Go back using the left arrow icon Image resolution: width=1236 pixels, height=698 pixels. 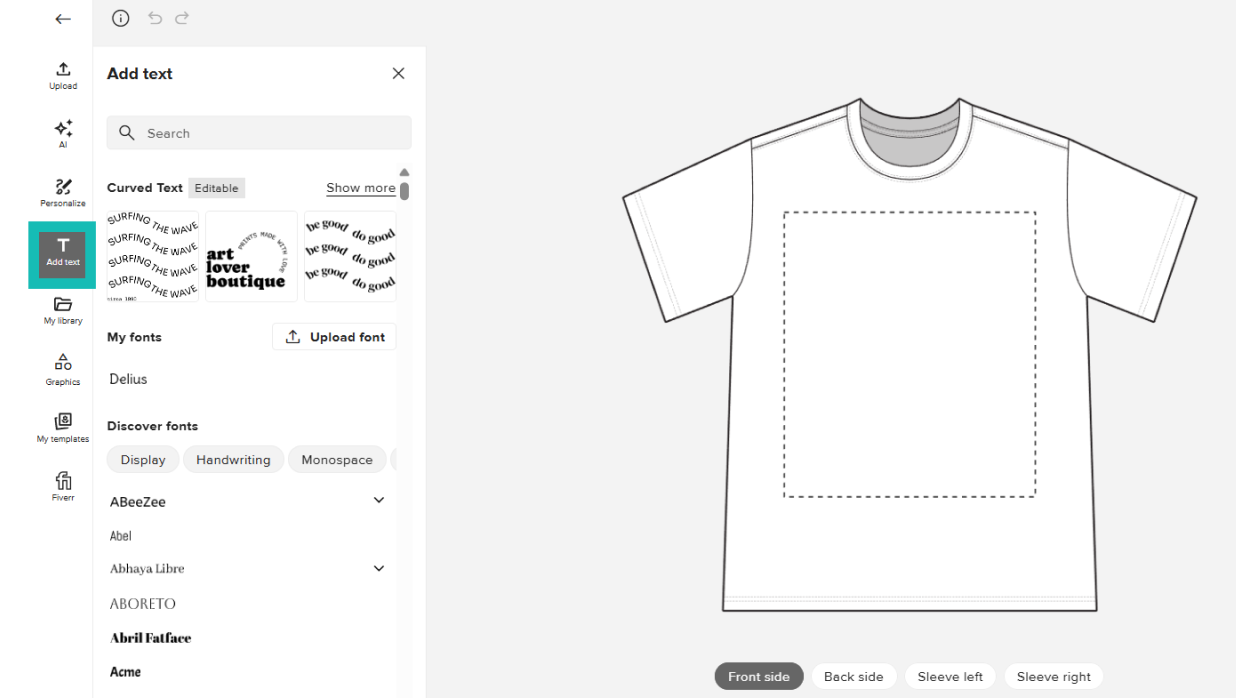tap(63, 19)
